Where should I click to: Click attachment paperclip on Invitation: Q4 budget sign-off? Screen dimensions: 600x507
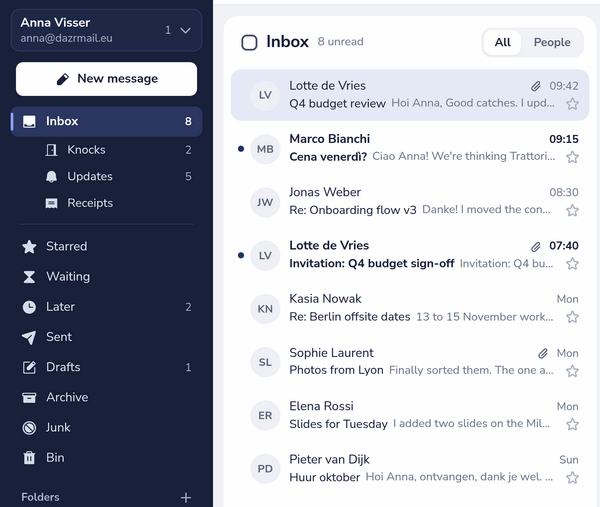[536, 247]
